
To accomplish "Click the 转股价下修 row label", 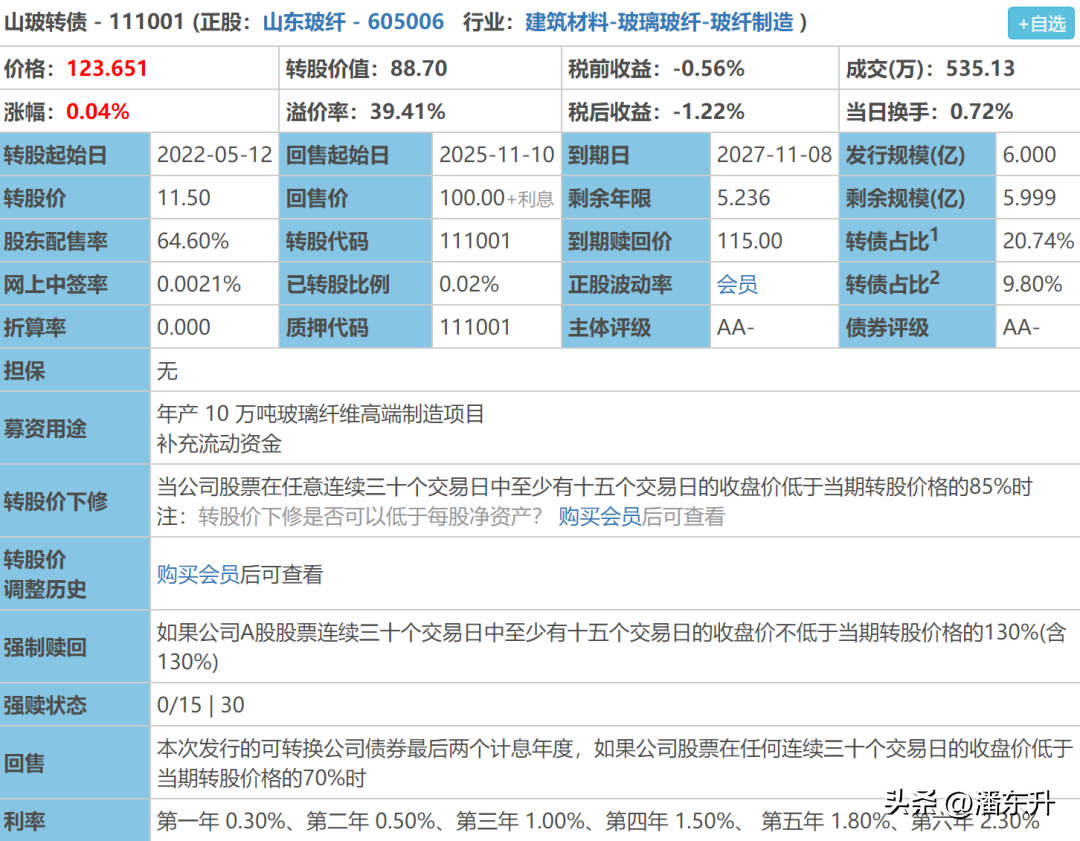I will (75, 501).
